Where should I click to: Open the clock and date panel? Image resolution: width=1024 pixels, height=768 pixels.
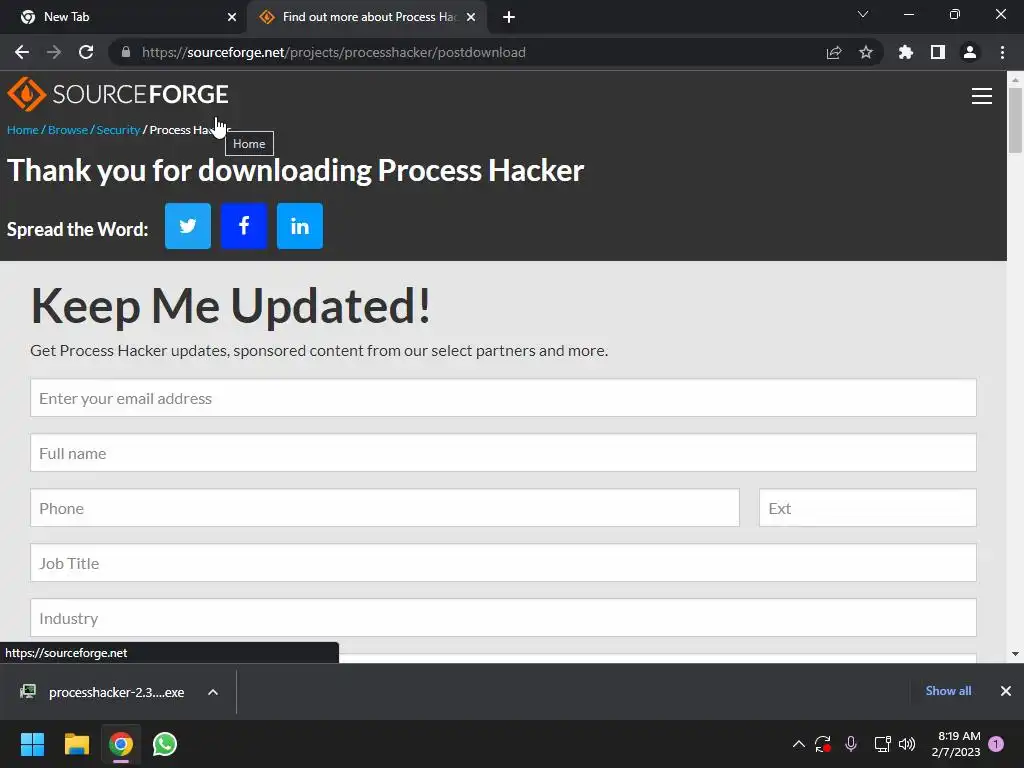pos(956,744)
